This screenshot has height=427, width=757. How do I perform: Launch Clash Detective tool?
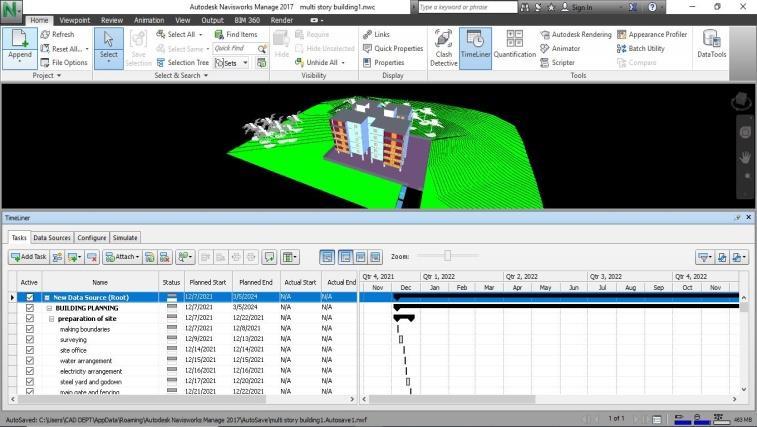(443, 47)
